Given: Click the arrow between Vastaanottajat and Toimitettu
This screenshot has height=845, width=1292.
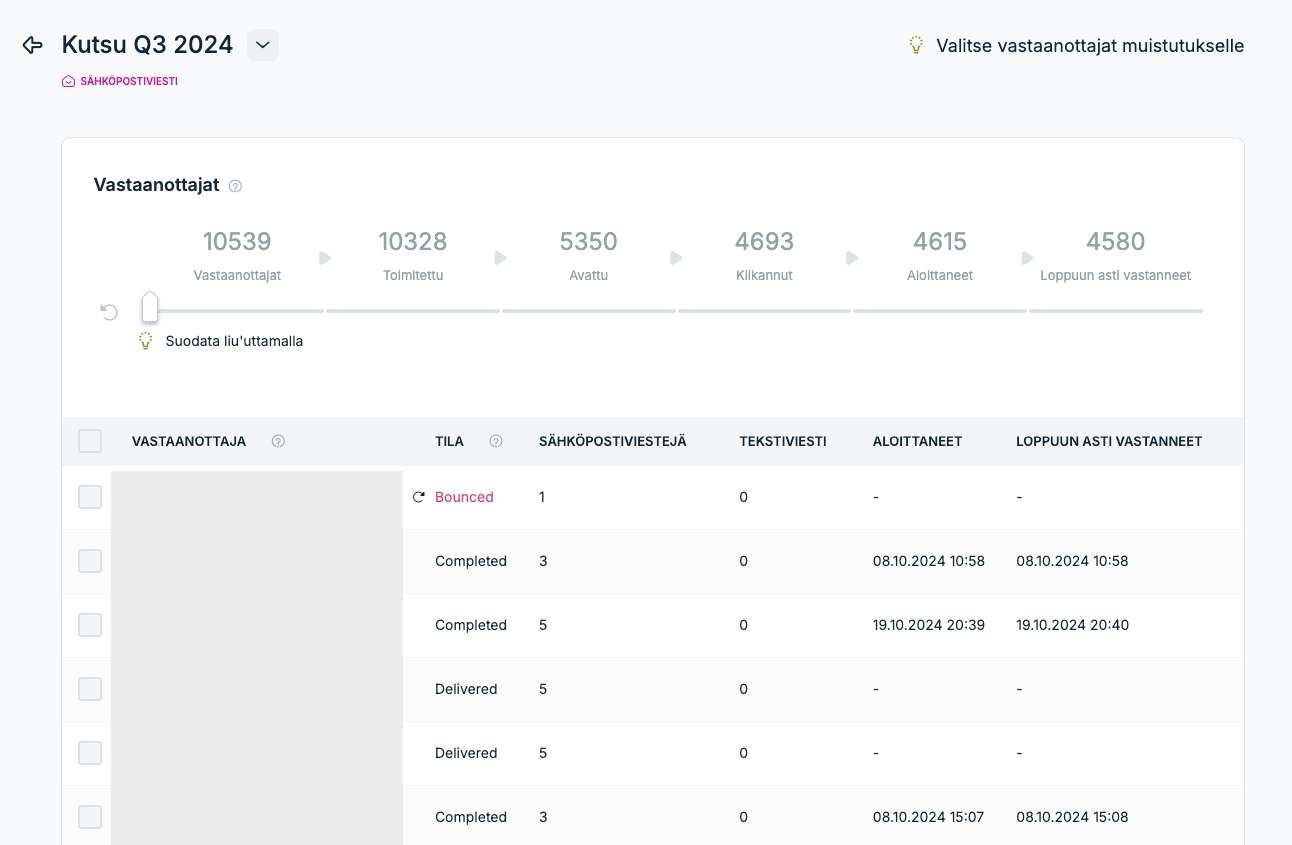Looking at the screenshot, I should (325, 258).
